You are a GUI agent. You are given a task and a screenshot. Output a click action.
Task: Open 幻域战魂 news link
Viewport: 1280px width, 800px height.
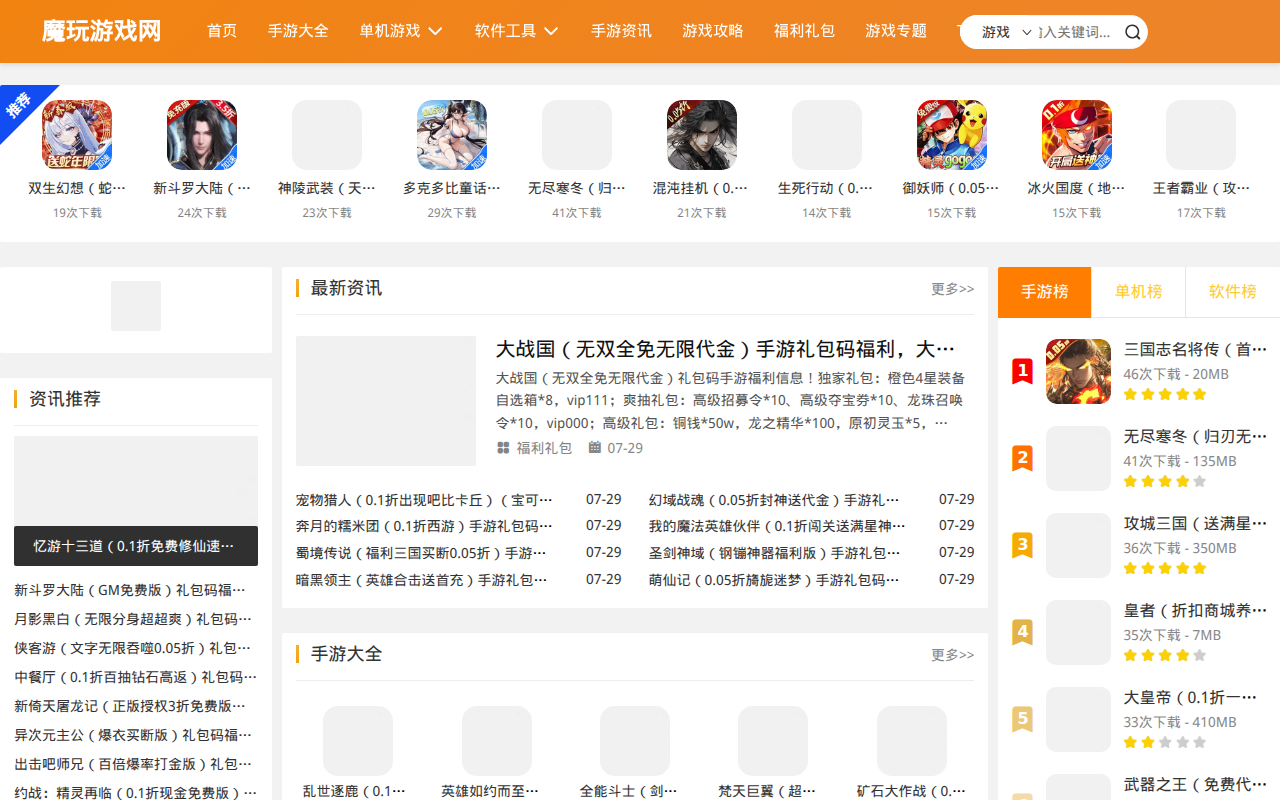click(774, 499)
